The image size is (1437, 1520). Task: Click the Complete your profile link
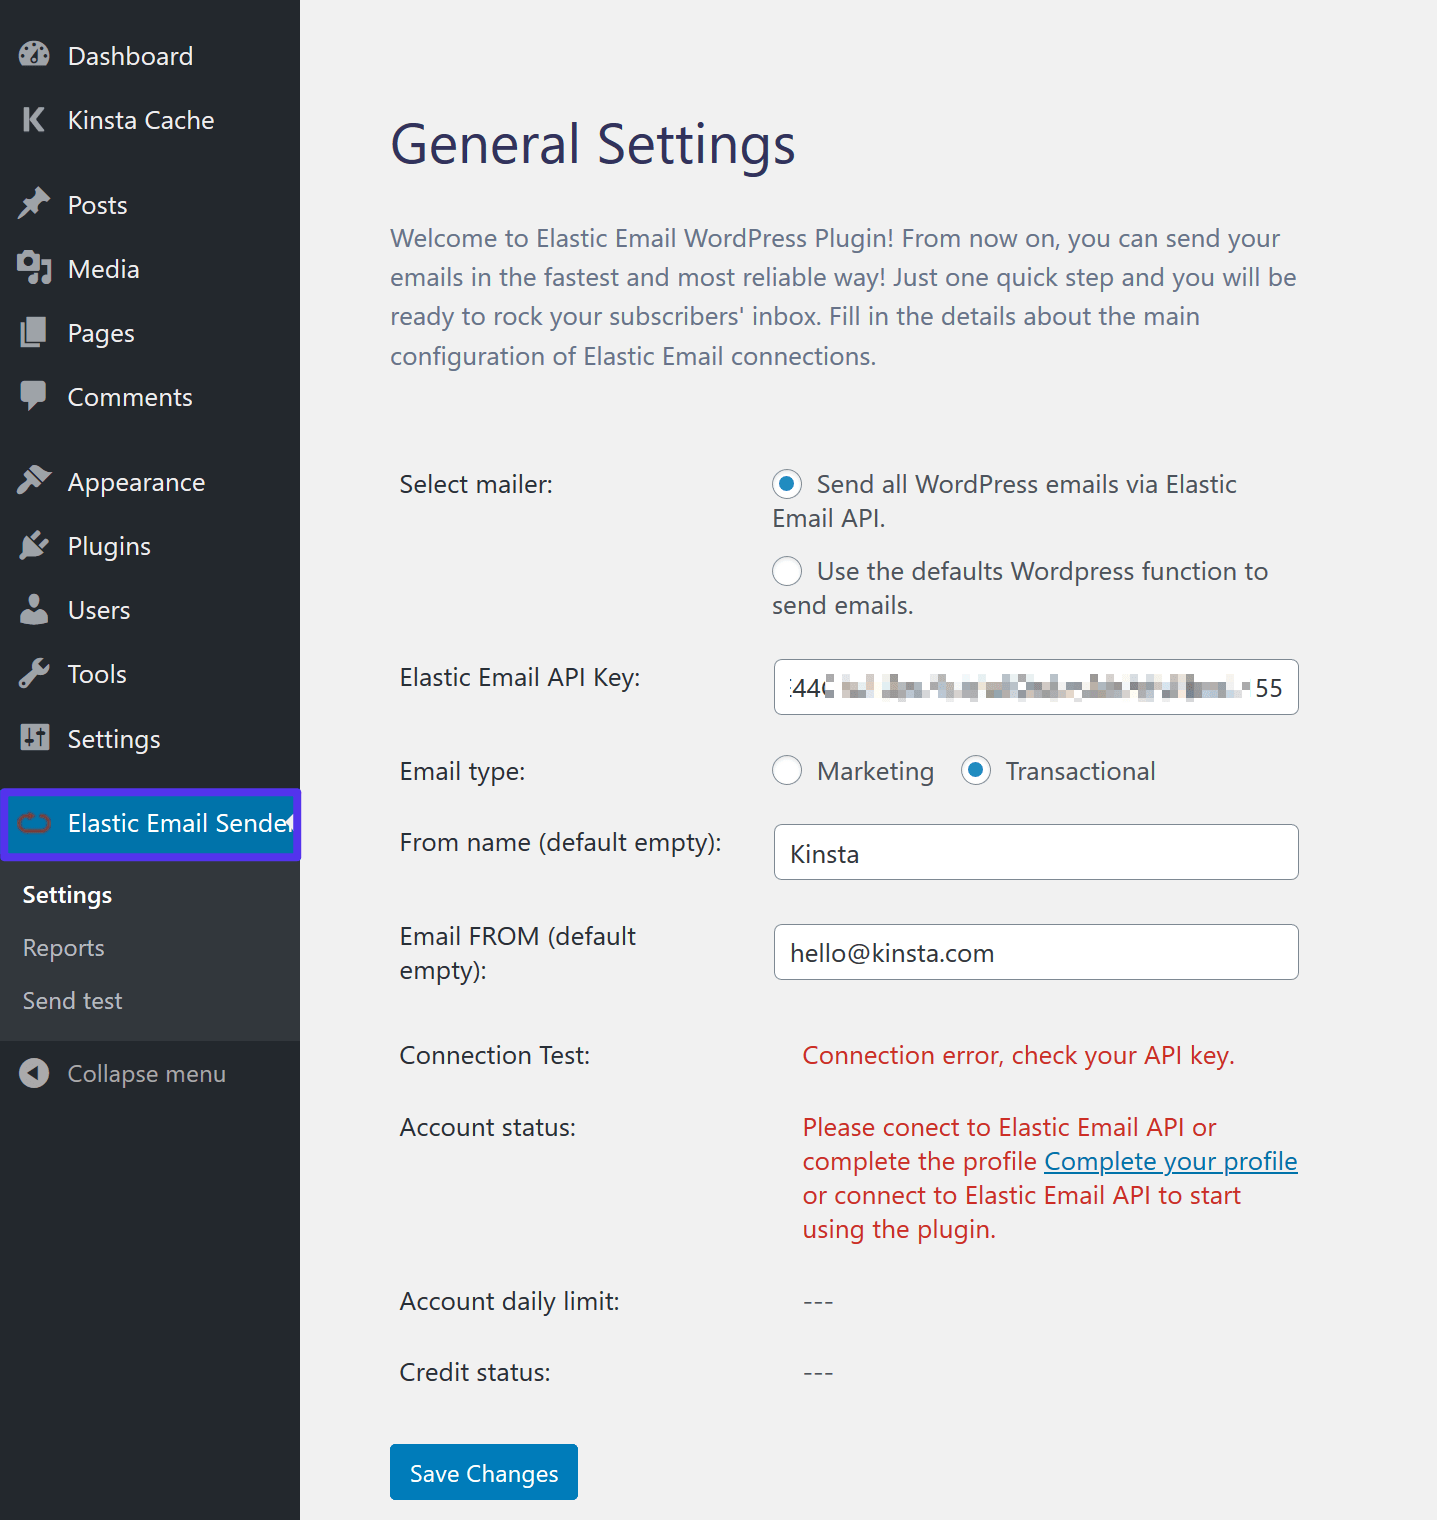tap(1170, 1160)
